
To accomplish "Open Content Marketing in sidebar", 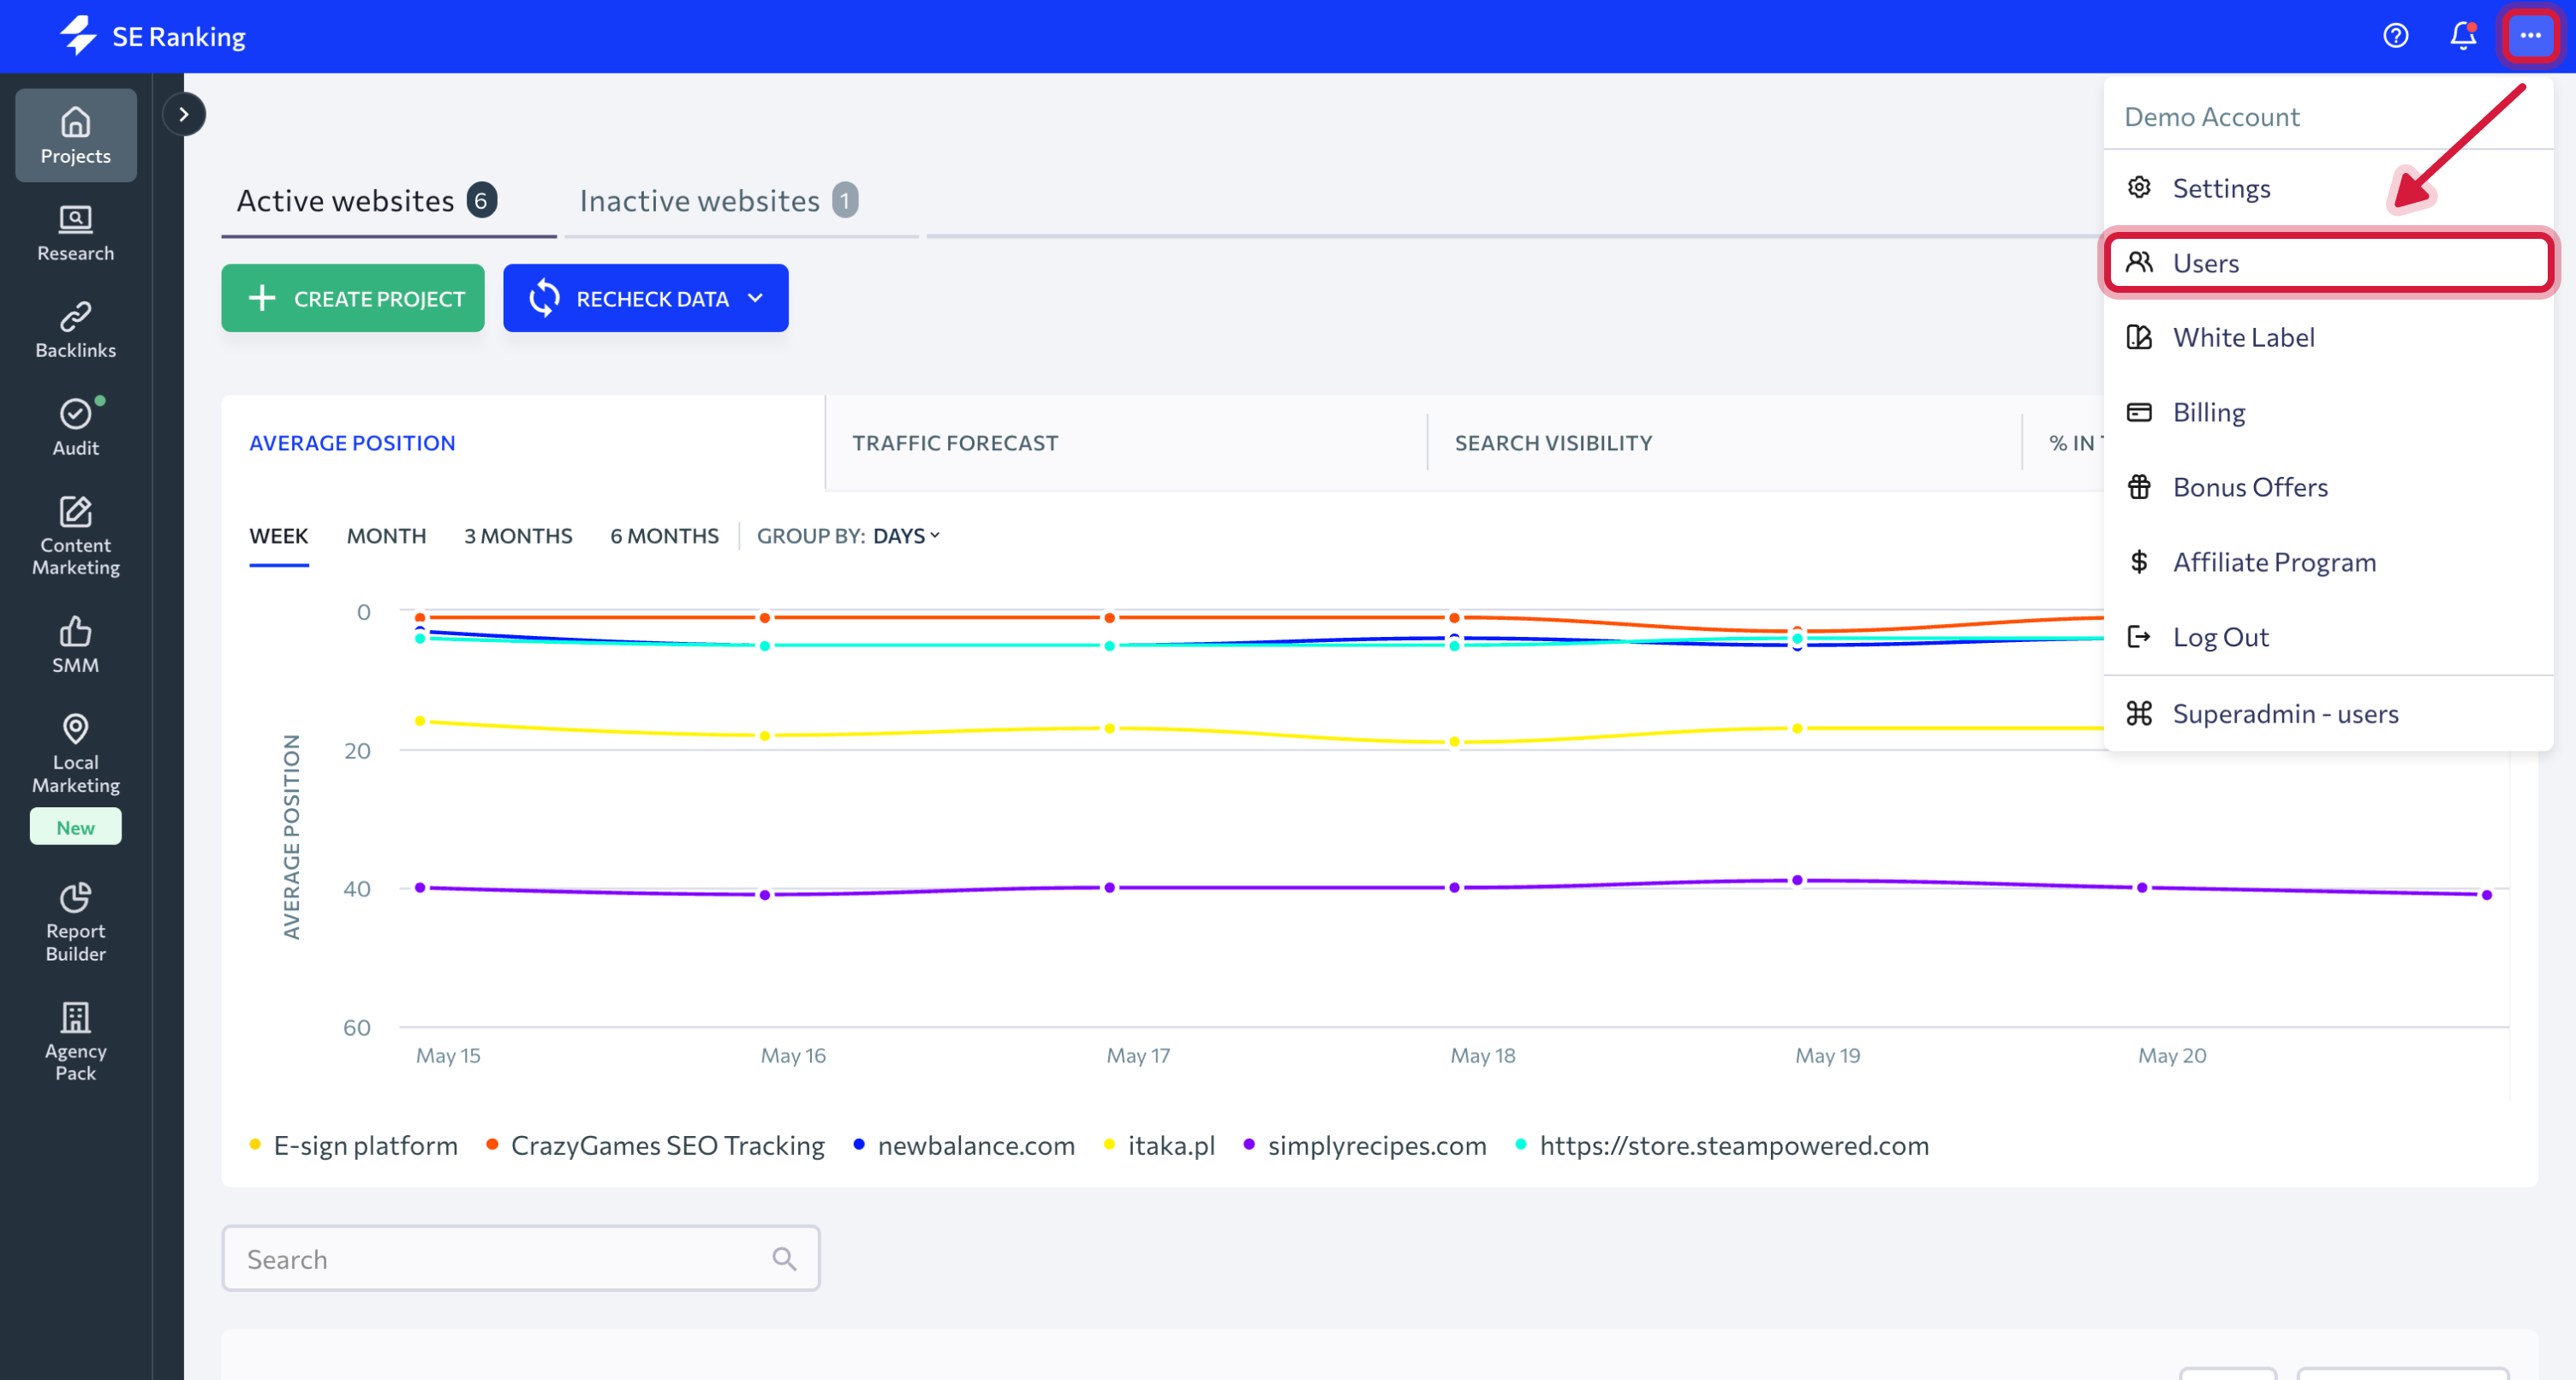I will click(x=75, y=535).
